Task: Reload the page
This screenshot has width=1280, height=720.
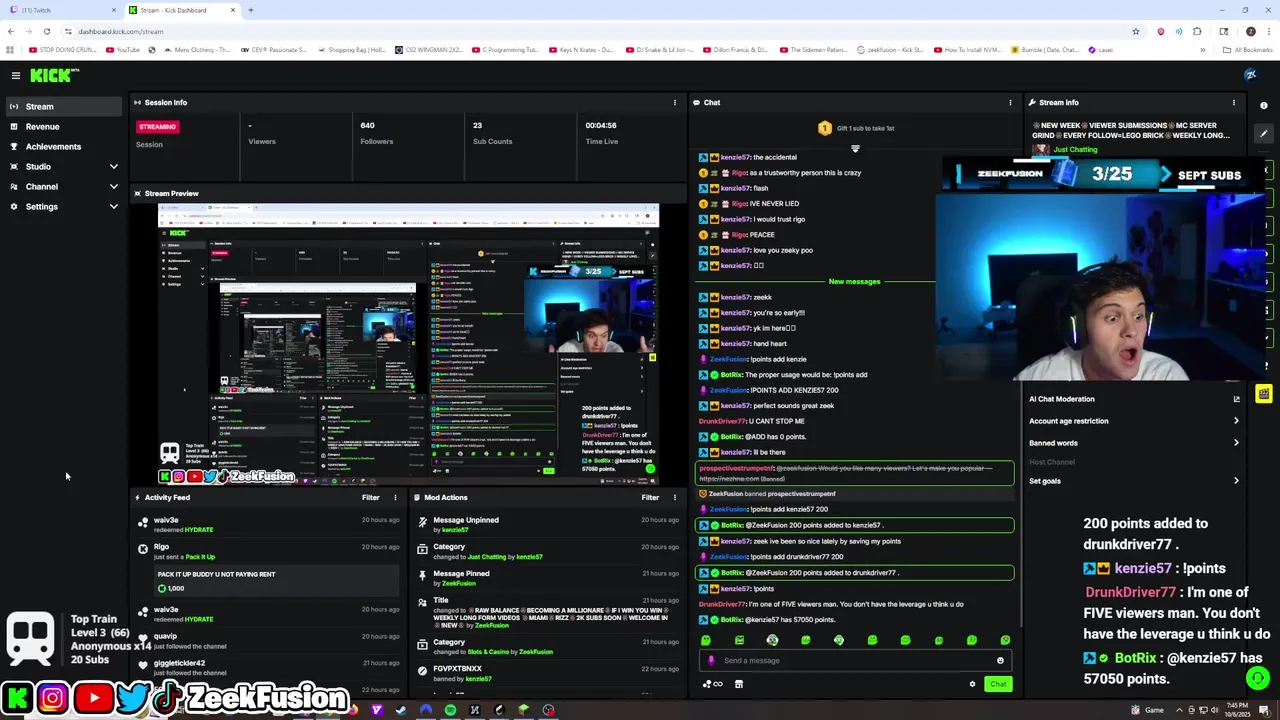Action: [46, 31]
